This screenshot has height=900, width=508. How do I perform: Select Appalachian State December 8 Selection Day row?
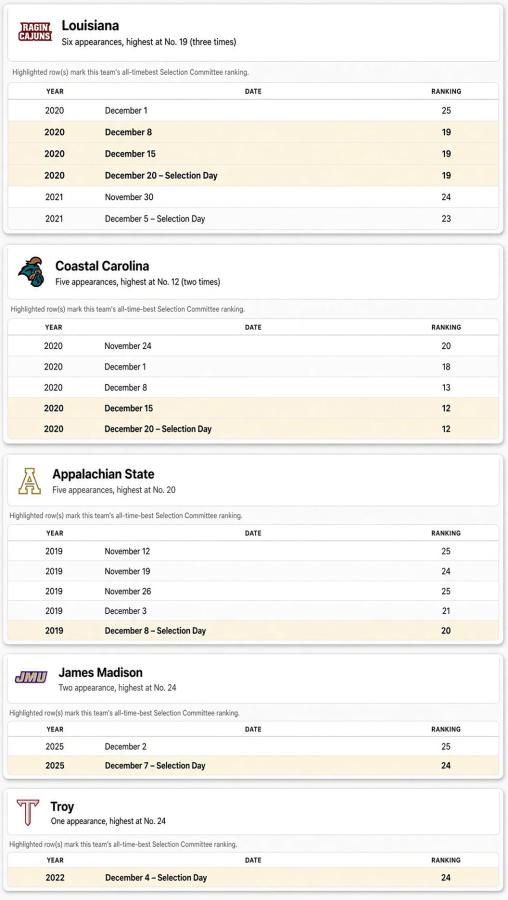point(253,631)
